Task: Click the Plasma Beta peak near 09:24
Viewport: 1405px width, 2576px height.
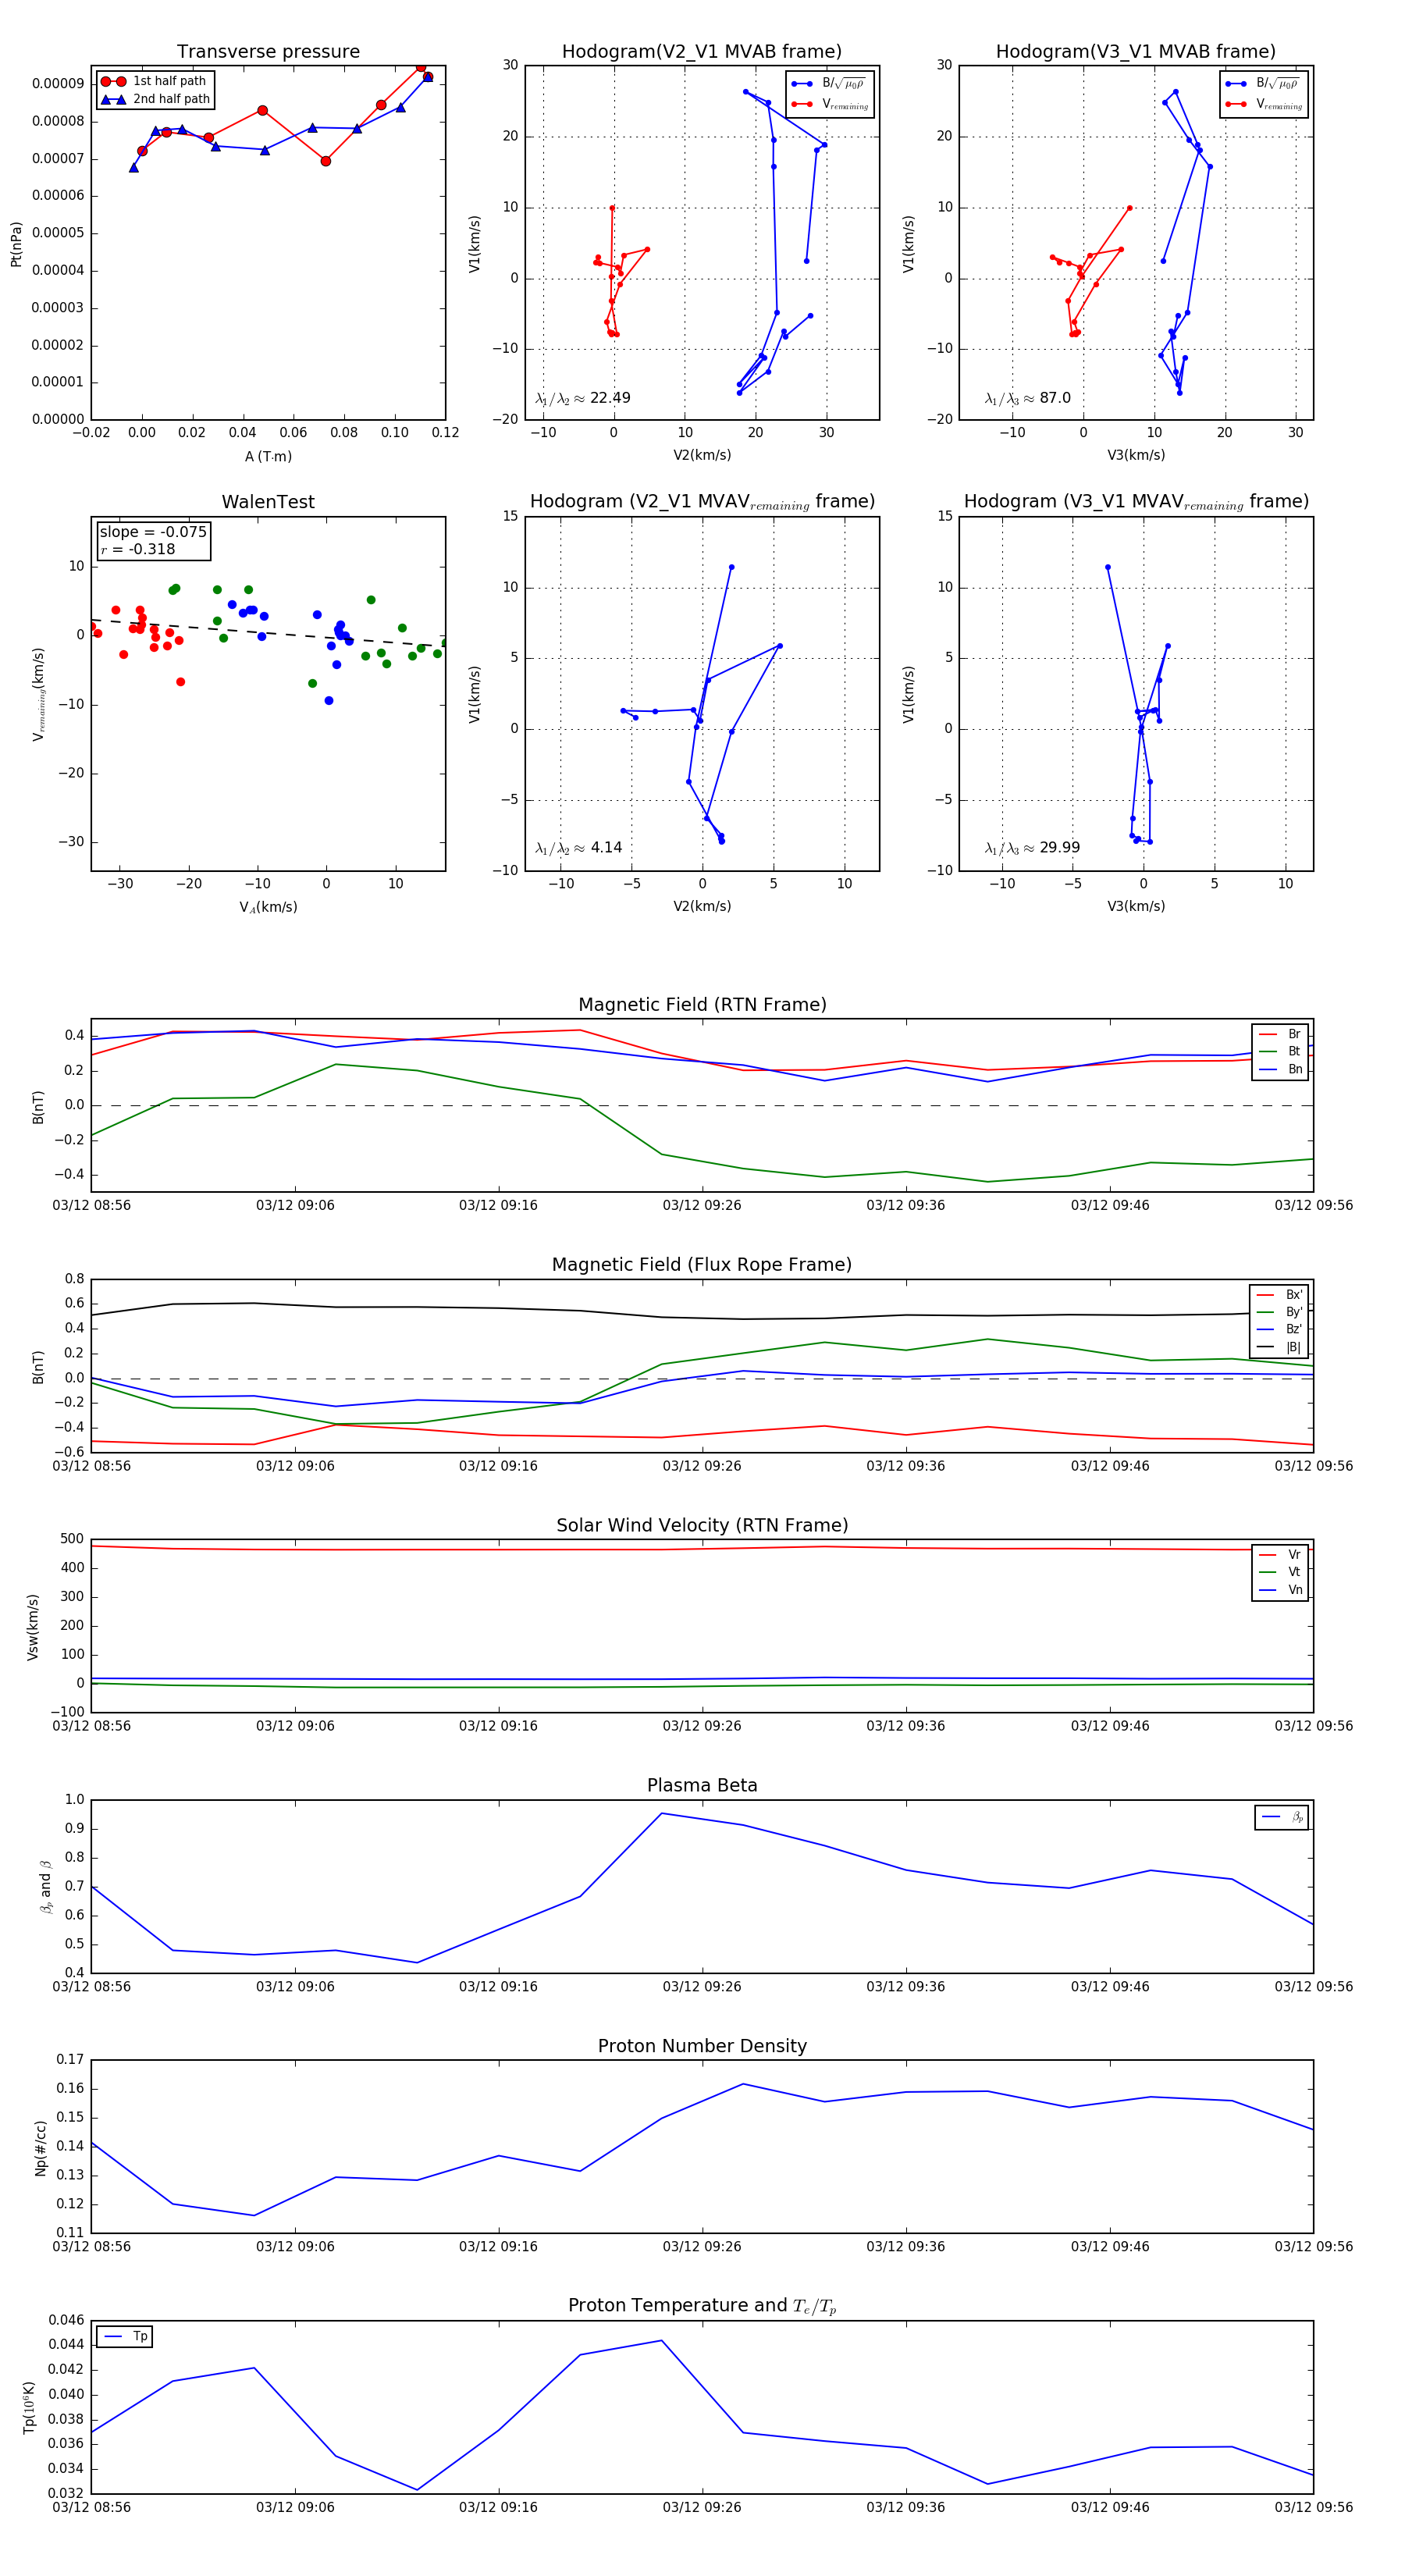Action: coord(661,1813)
